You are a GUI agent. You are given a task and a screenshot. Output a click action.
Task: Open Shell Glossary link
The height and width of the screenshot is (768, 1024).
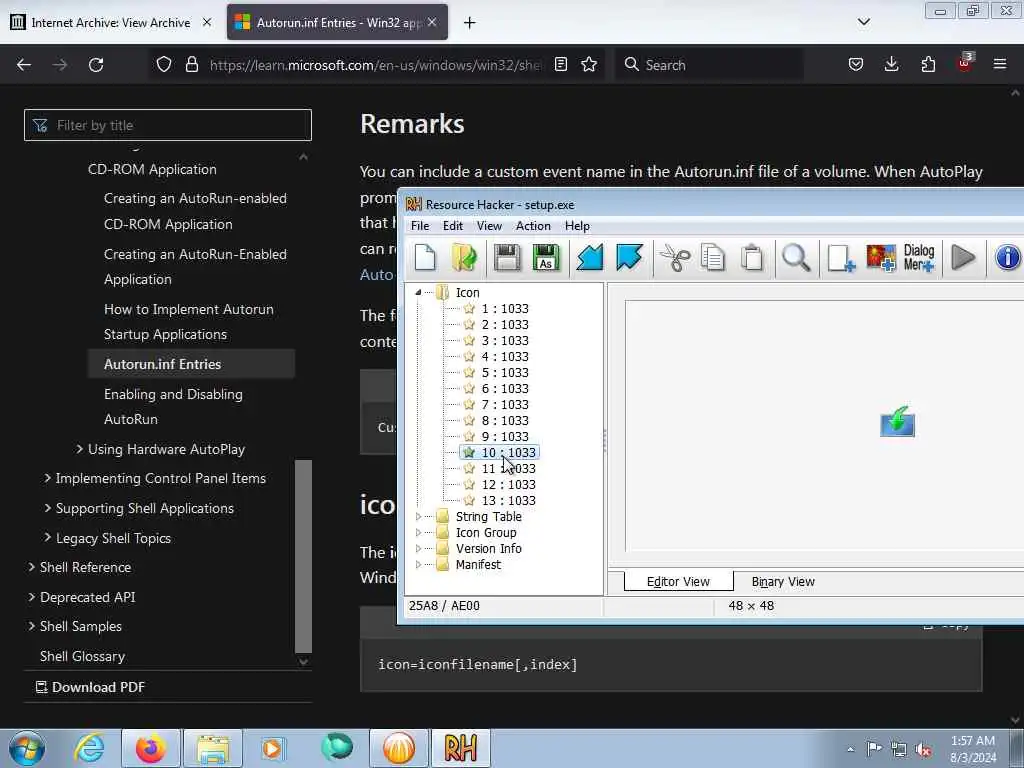tap(82, 656)
